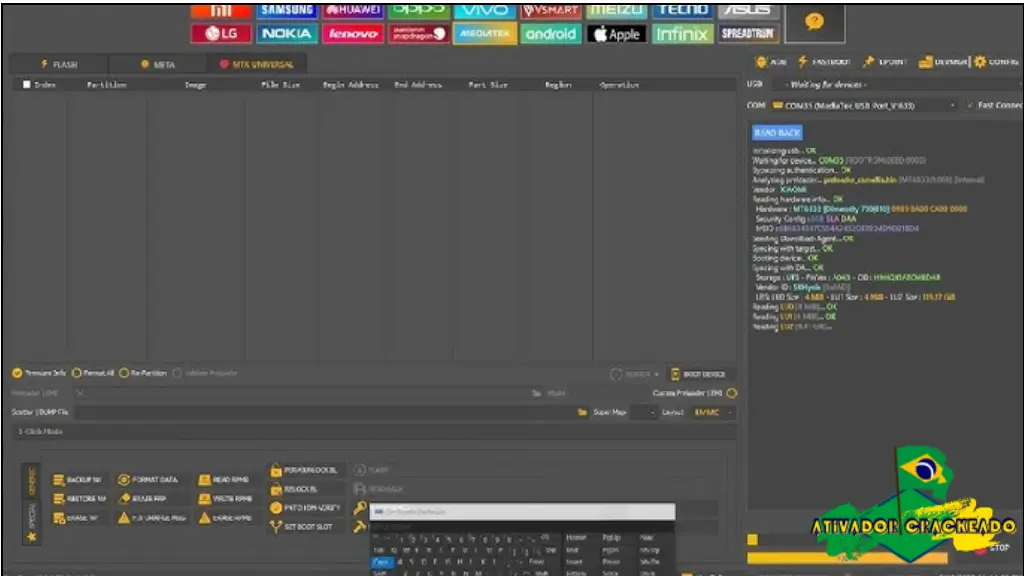Viewport: 1024px width, 576px height.
Task: Open the Layout EMMC dropdown
Action: [712, 412]
